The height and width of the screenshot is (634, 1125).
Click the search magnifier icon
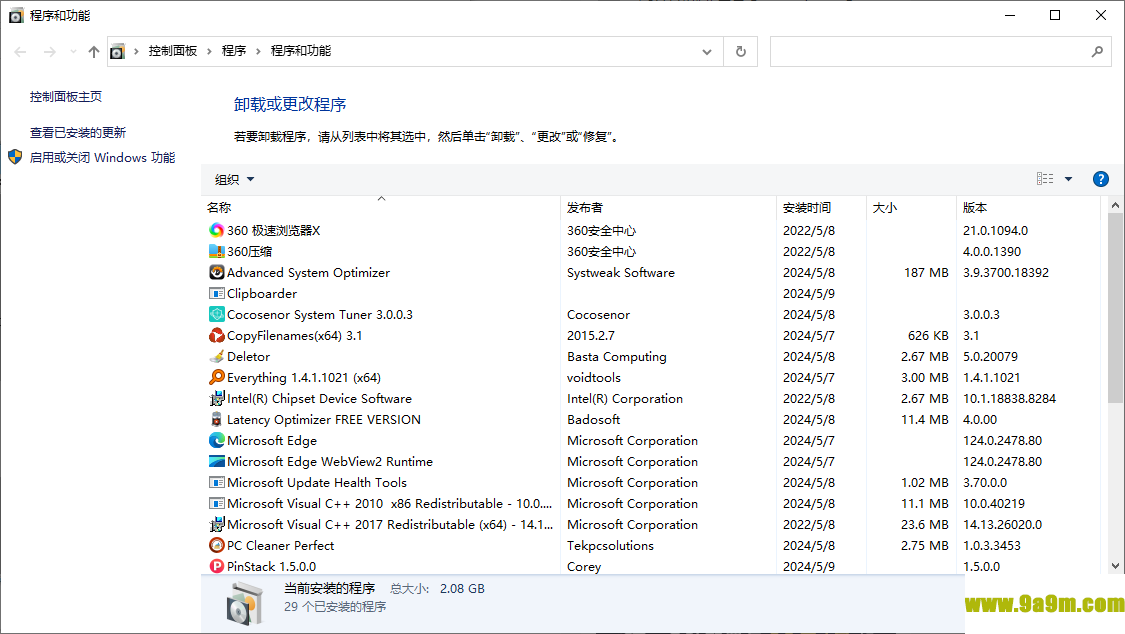pos(1097,52)
